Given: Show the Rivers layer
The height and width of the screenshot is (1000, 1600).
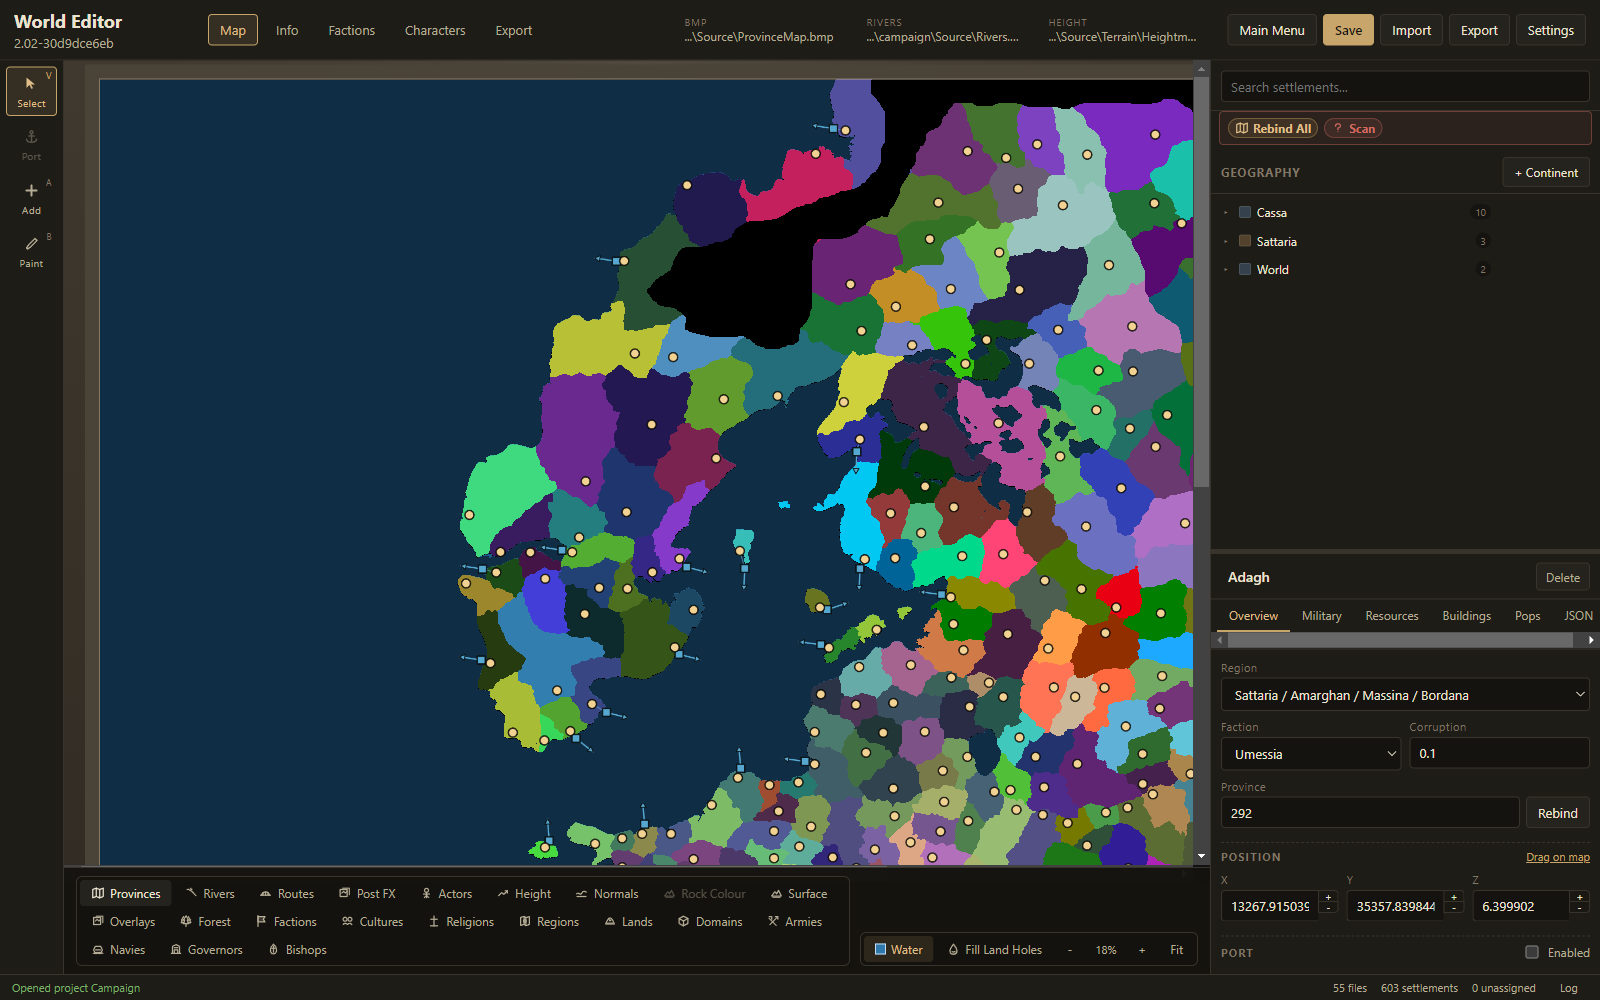Looking at the screenshot, I should pyautogui.click(x=210, y=893).
